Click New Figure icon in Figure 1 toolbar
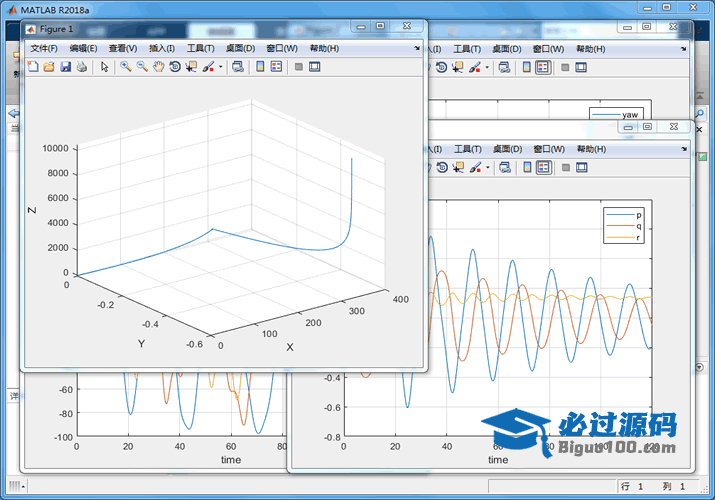Screen dimensions: 715x500 33,67
